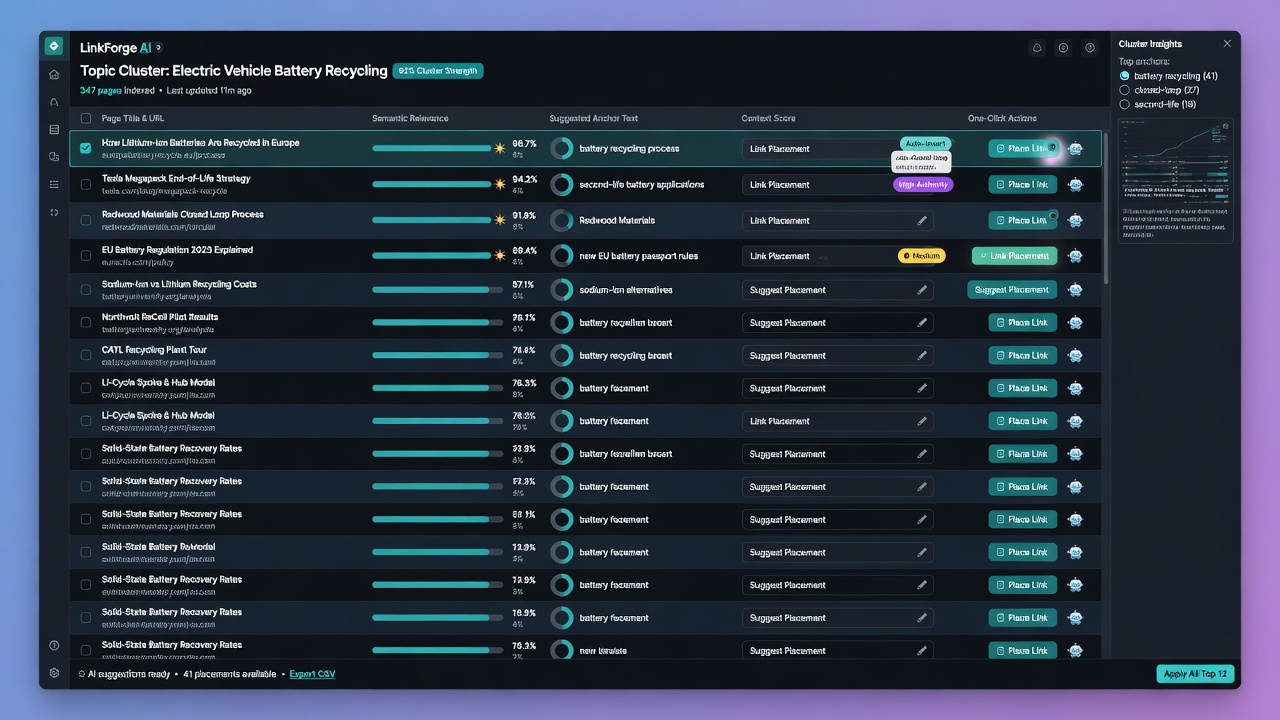Viewport: 1280px width, 720px height.
Task: Click sun icon in Tesla Megapack row
Action: click(500, 184)
